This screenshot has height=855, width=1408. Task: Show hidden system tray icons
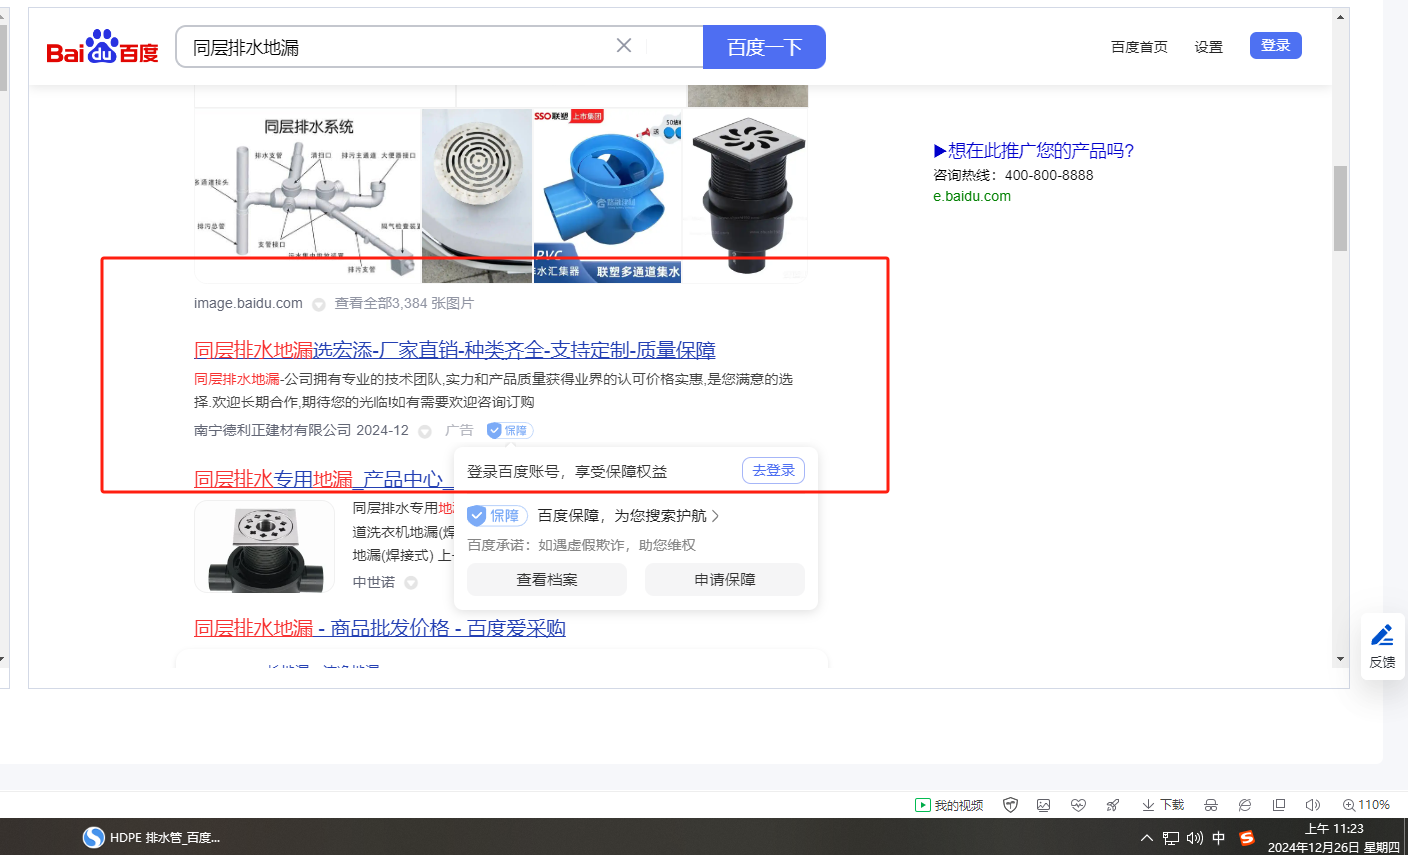click(1146, 838)
